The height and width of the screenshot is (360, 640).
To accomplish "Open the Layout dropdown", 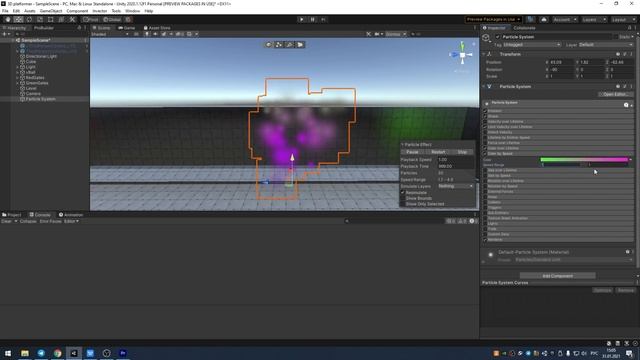I will tap(623, 19).
